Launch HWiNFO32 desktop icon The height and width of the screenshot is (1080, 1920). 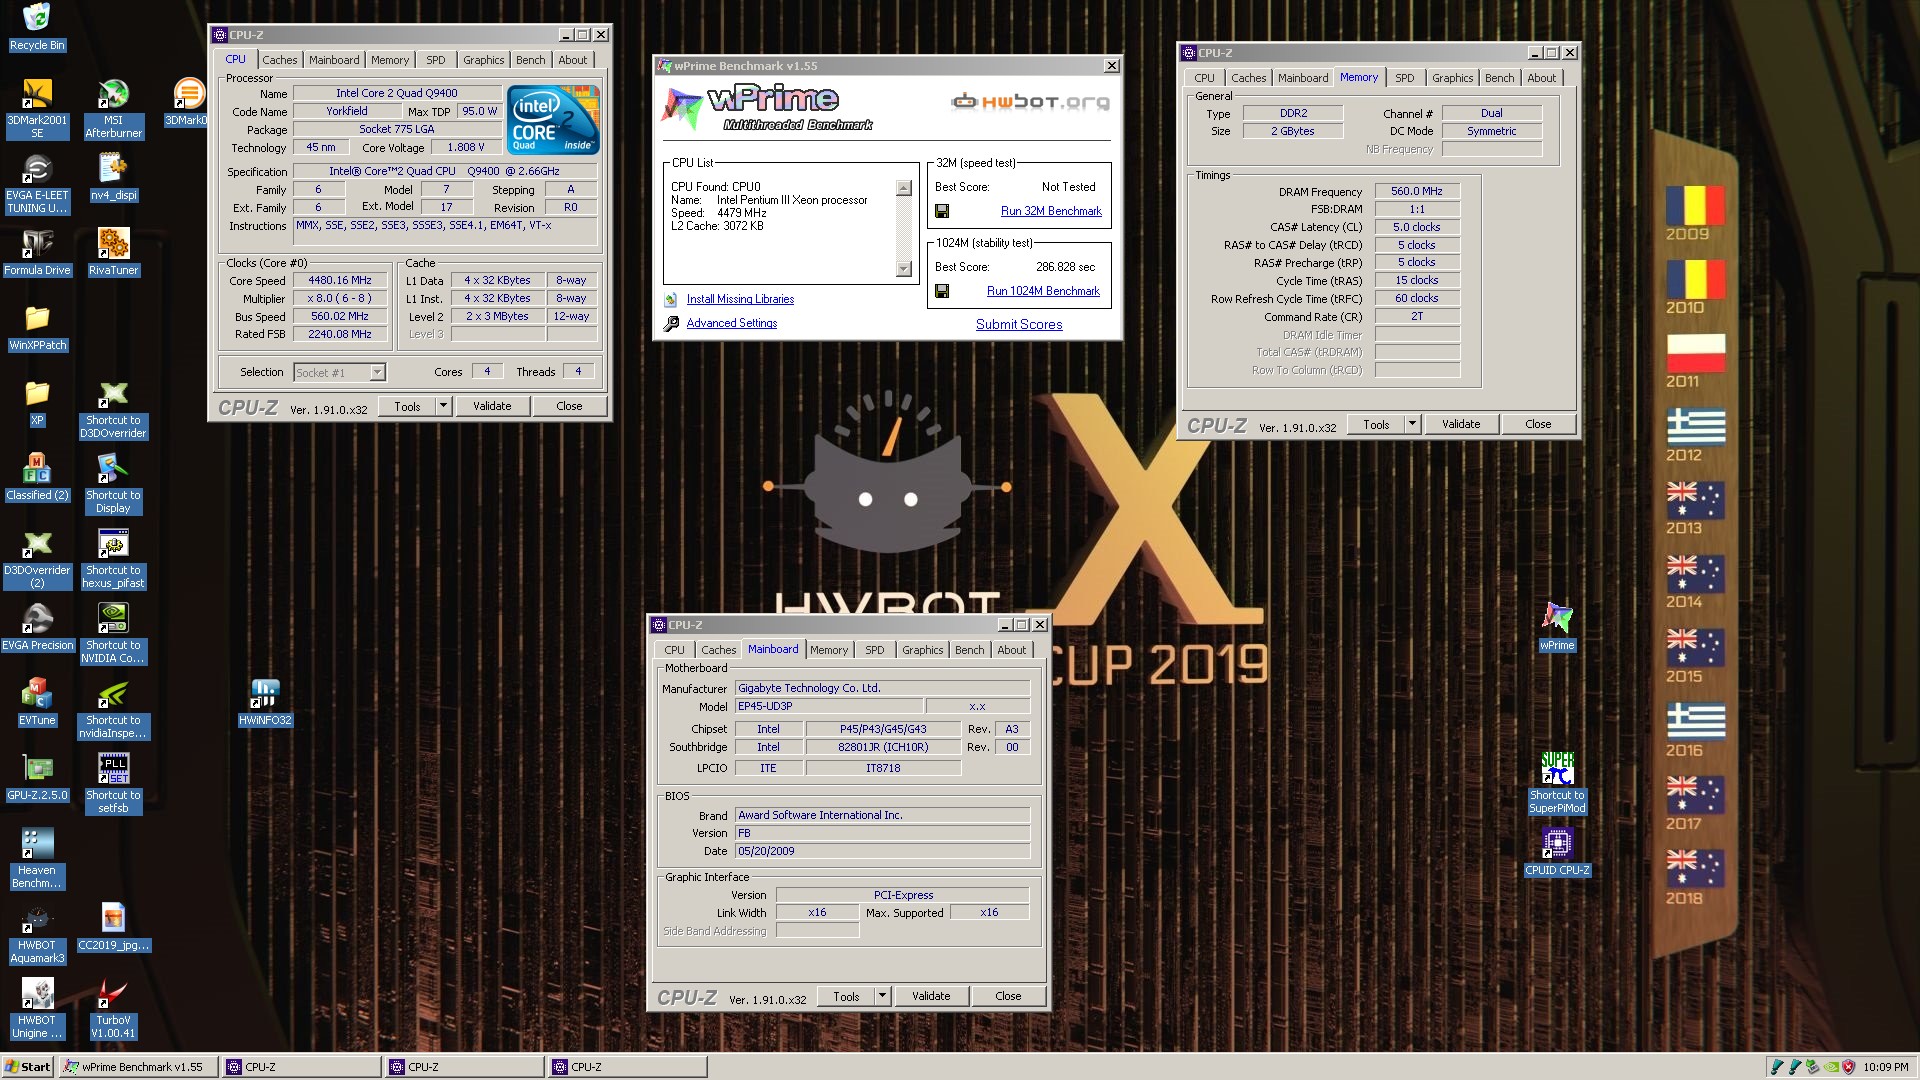(265, 702)
